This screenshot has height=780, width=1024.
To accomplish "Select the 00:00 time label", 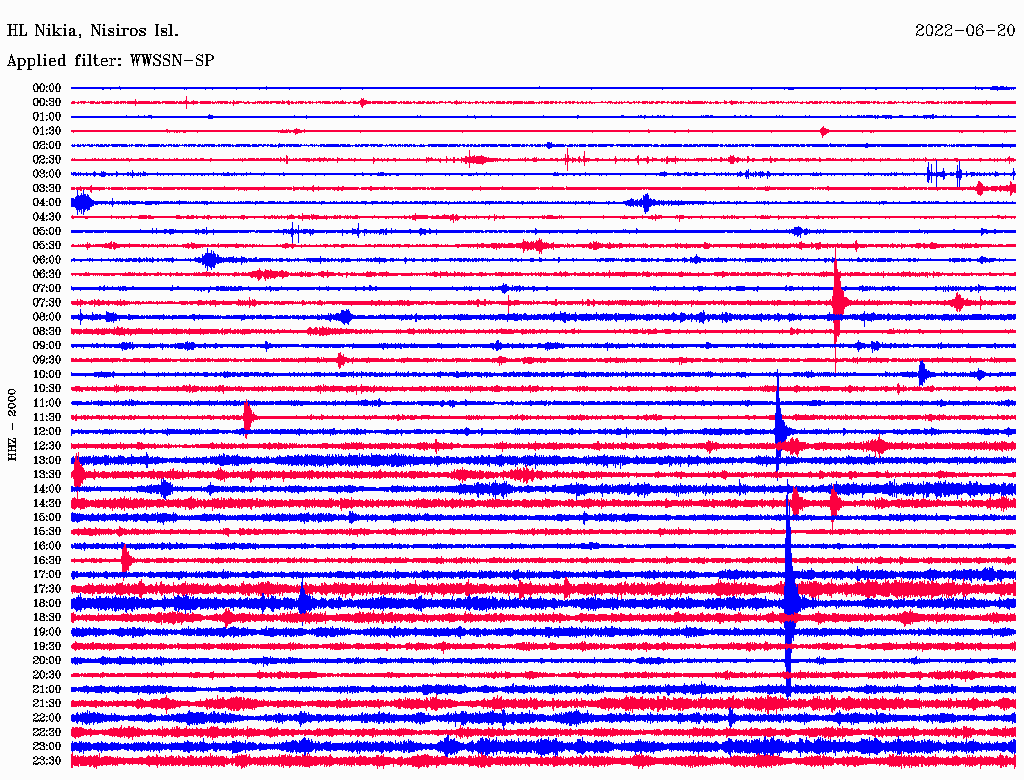I will click(47, 88).
